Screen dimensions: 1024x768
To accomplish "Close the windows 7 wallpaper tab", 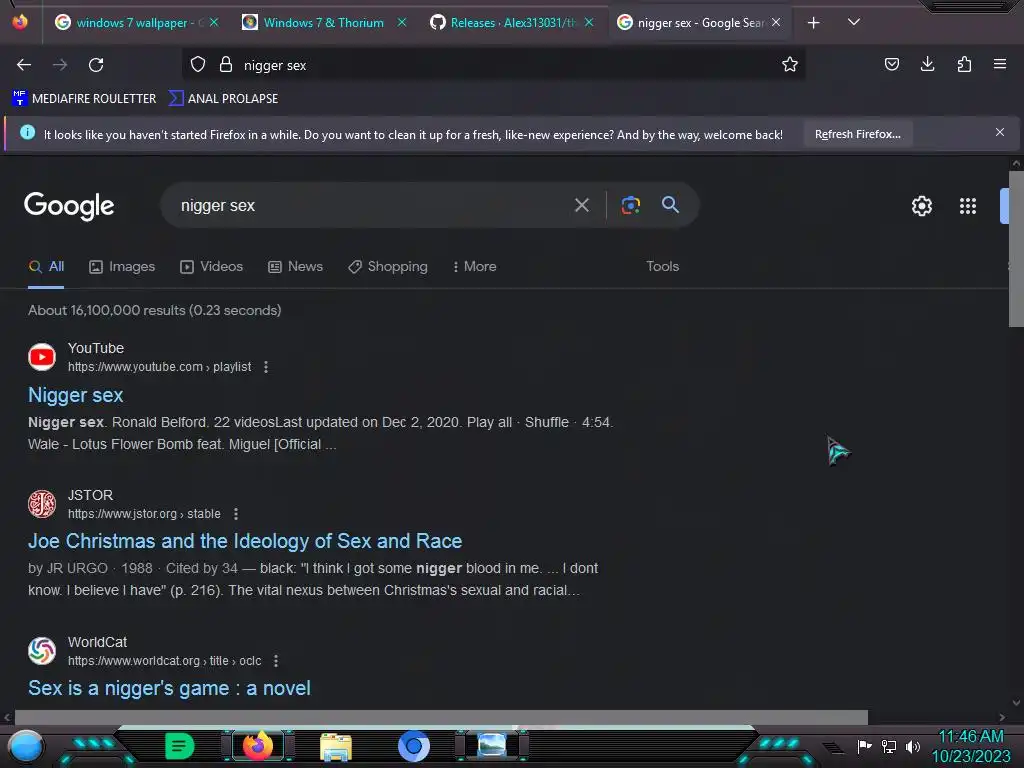I will tap(214, 22).
